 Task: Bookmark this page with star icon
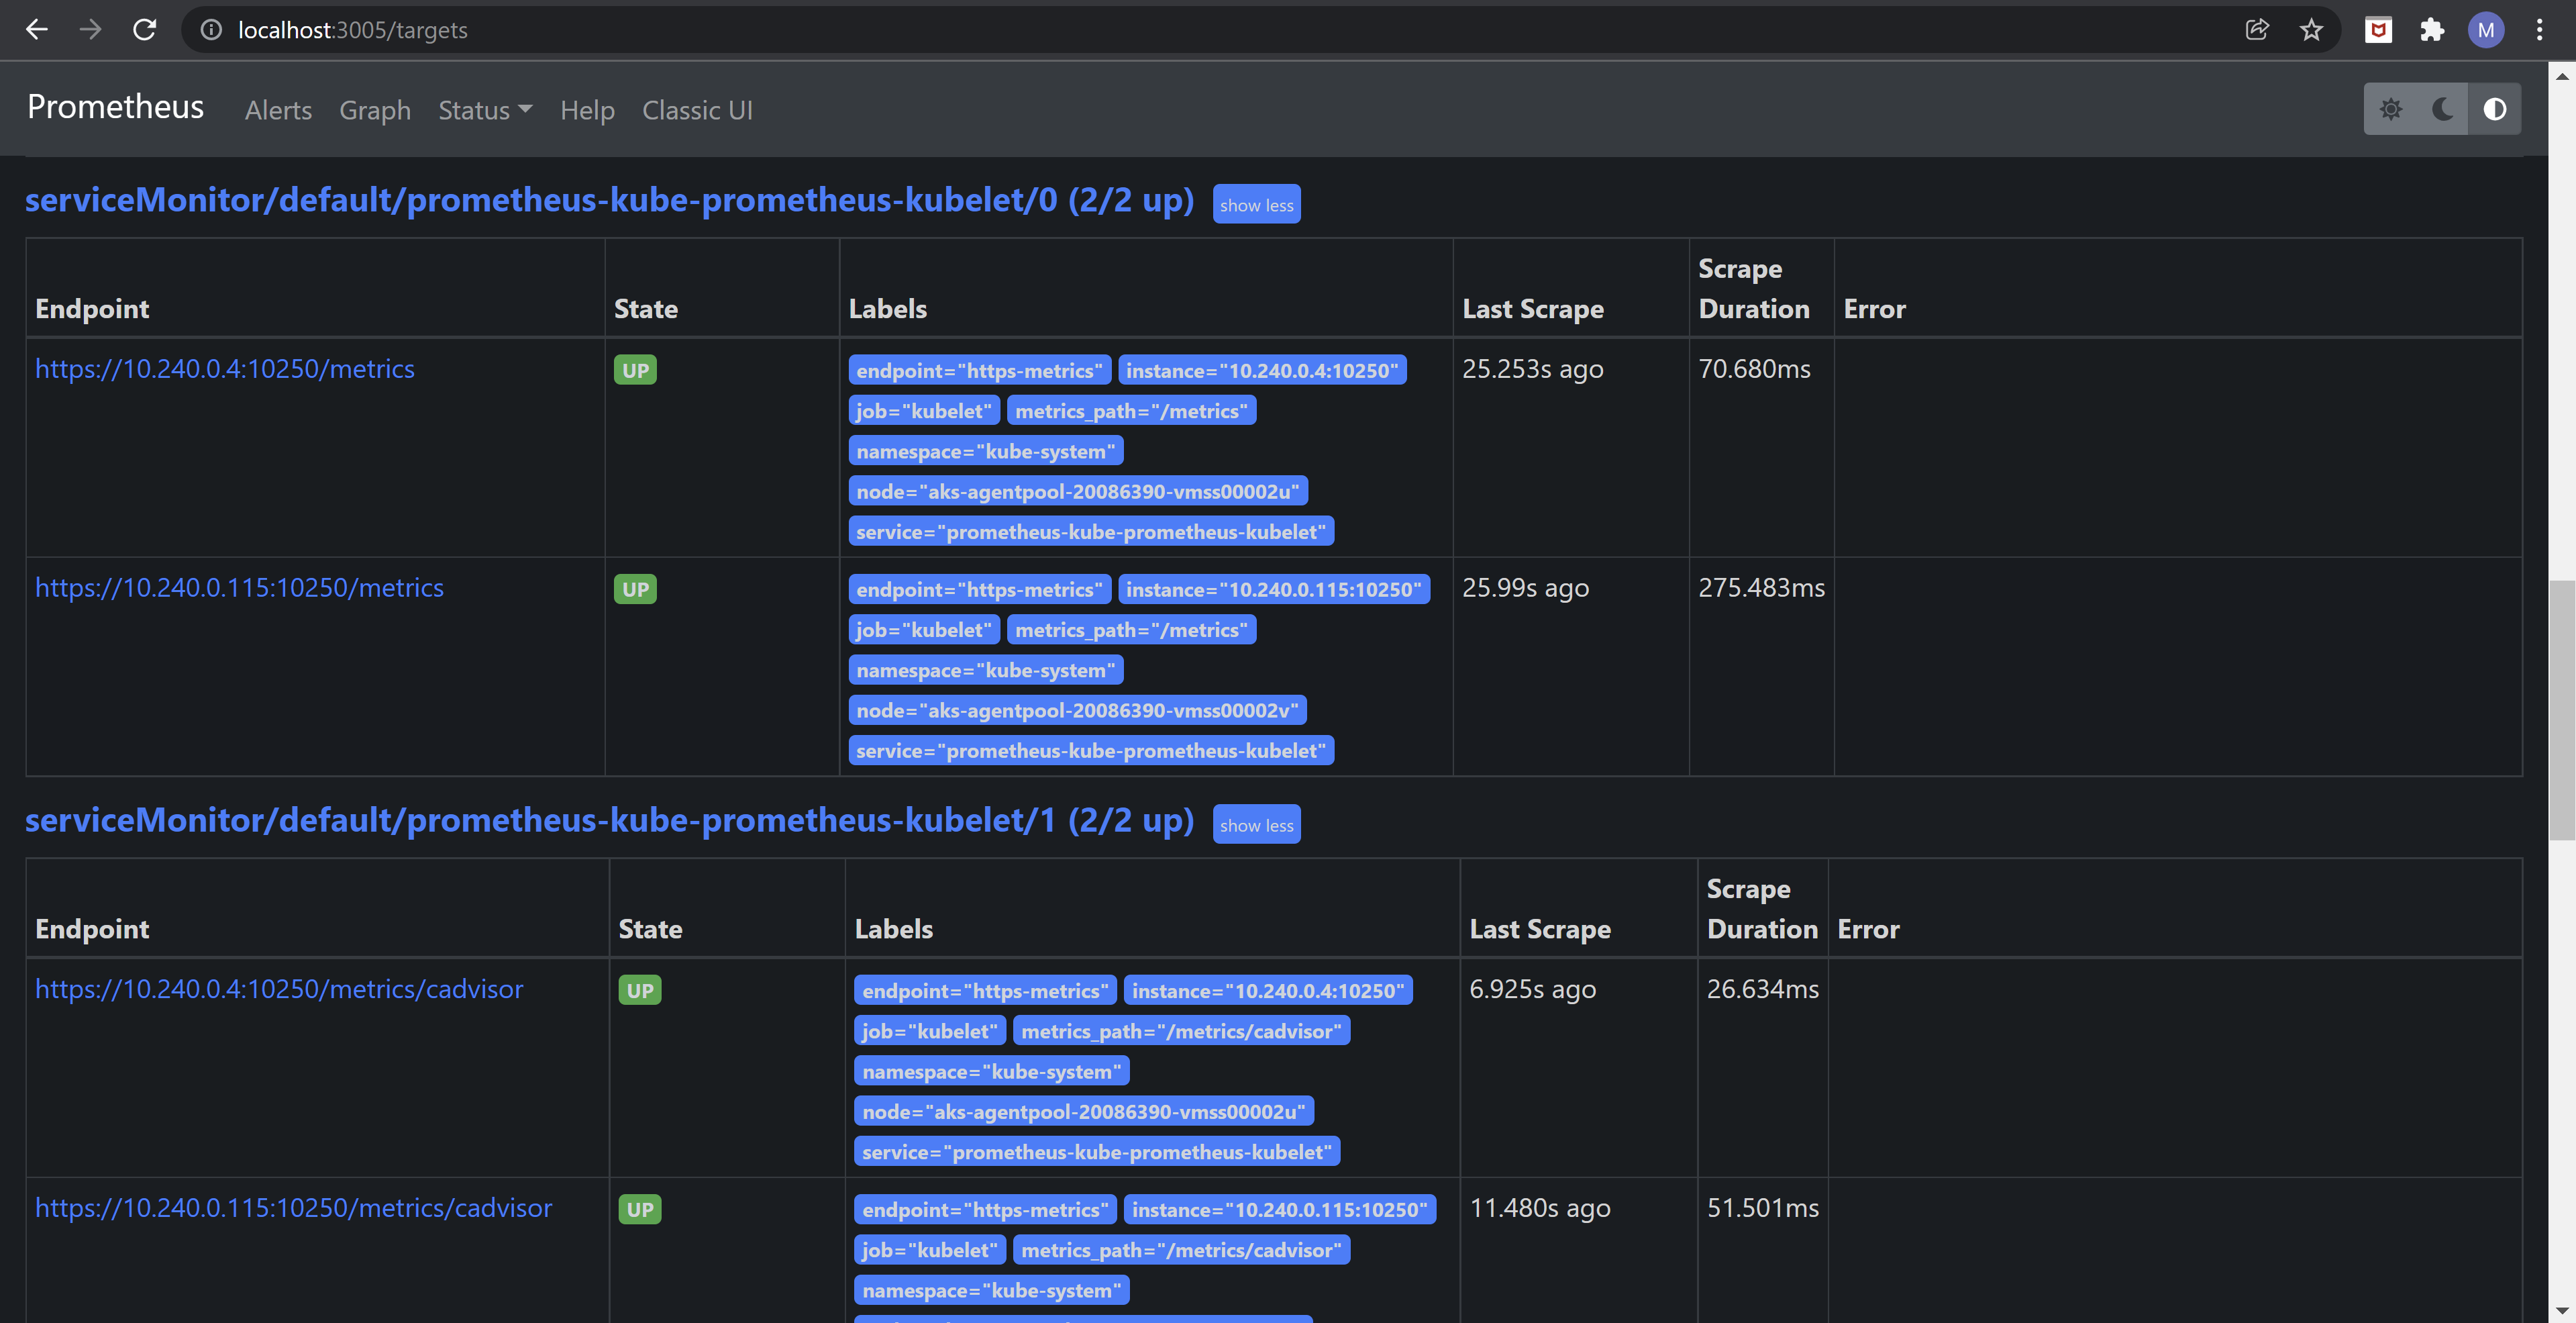point(2311,30)
